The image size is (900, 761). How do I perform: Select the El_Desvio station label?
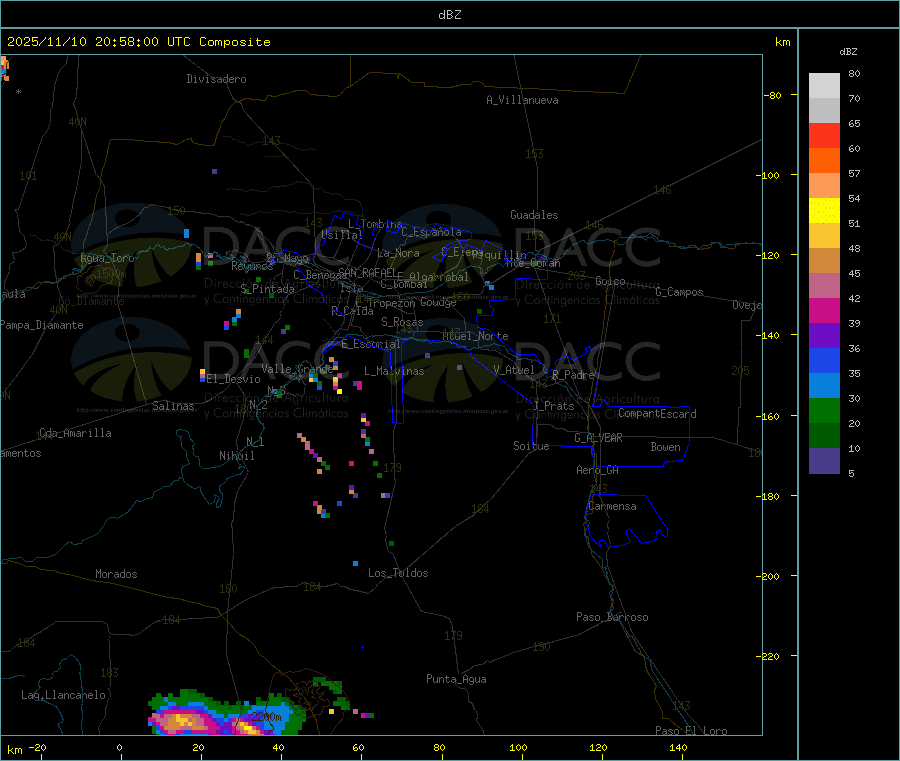coord(233,379)
